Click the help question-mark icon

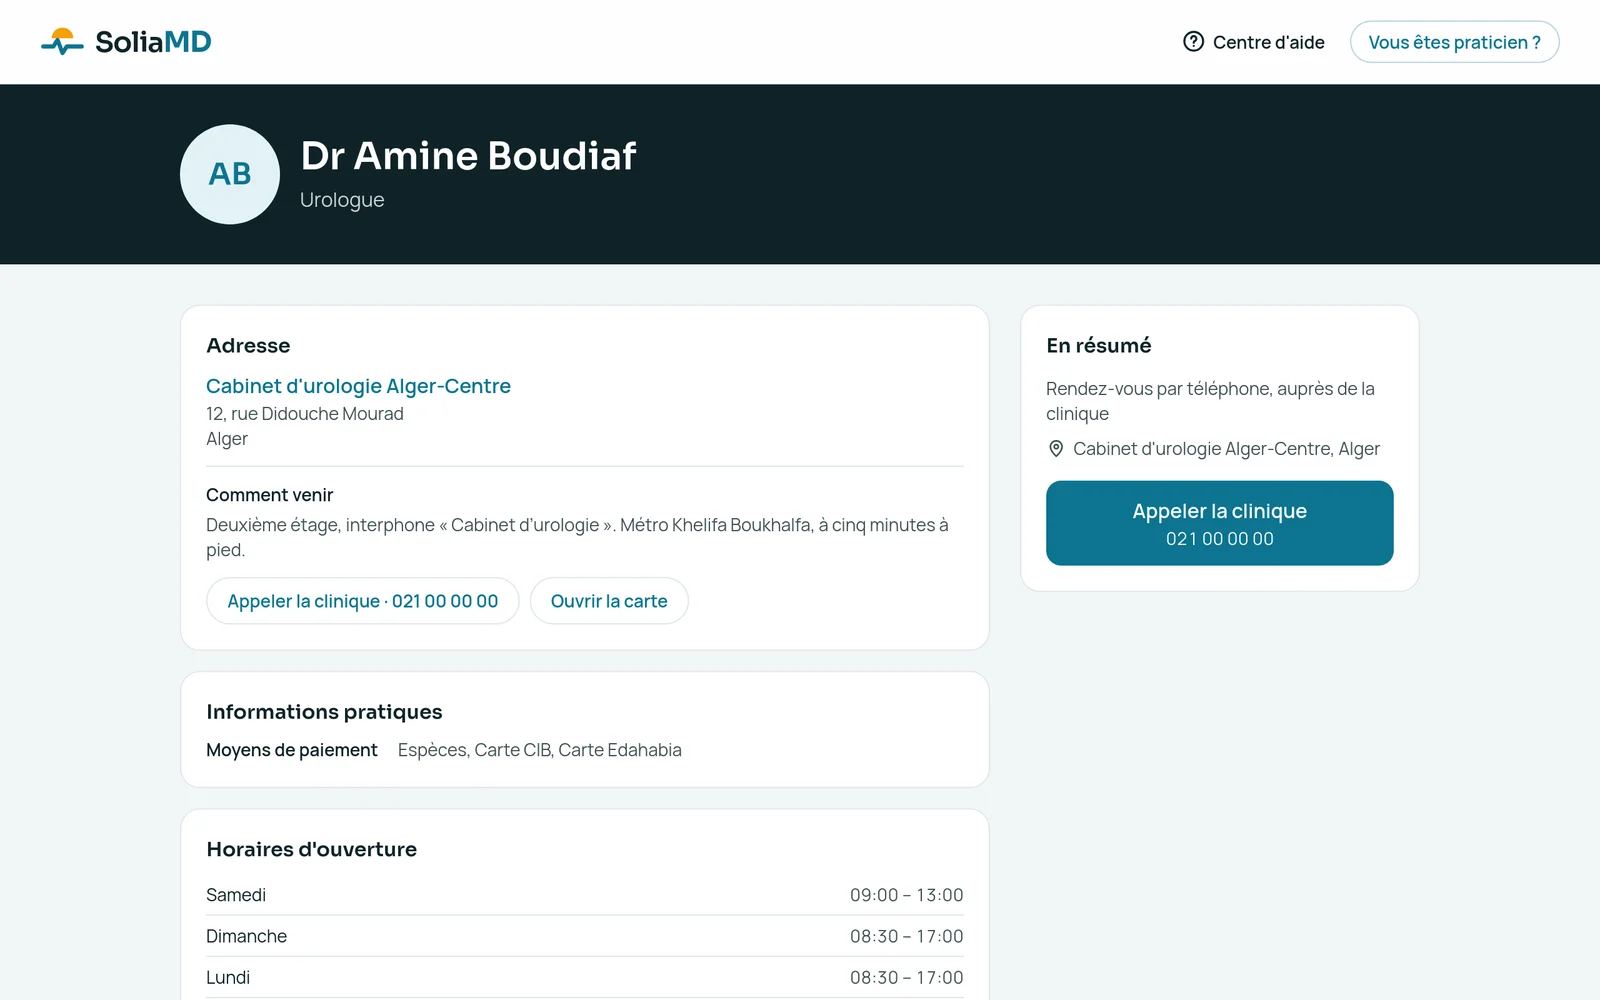[1193, 42]
